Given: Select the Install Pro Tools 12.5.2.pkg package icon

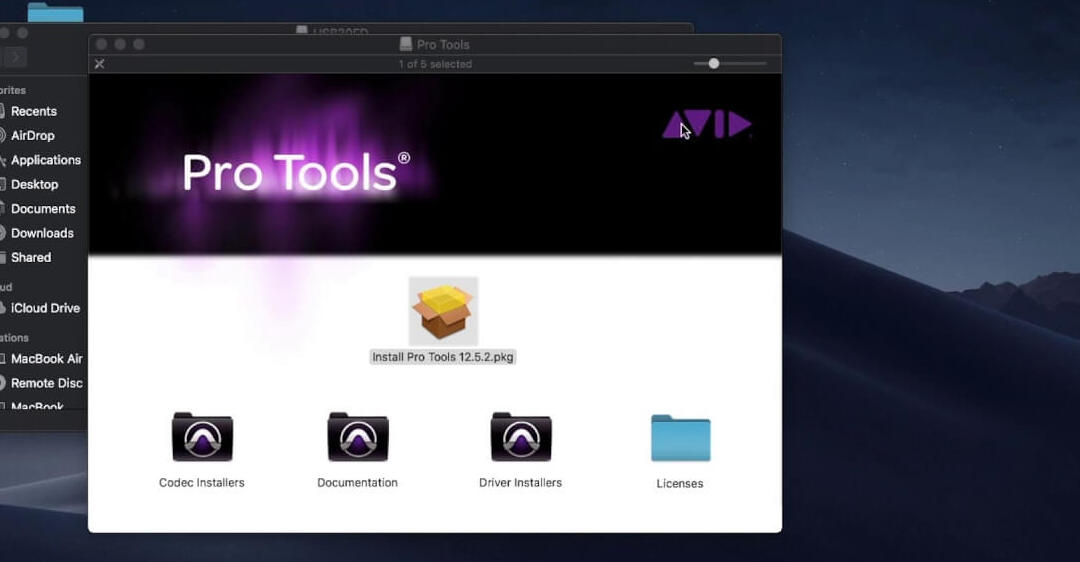Looking at the screenshot, I should point(443,311).
